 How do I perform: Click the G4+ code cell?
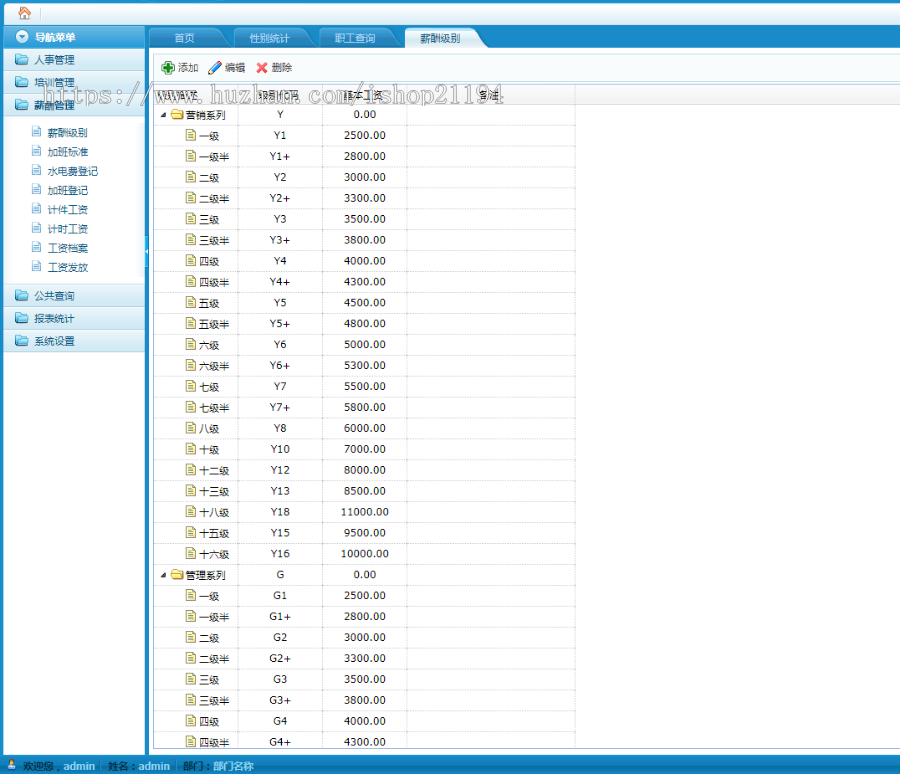280,742
